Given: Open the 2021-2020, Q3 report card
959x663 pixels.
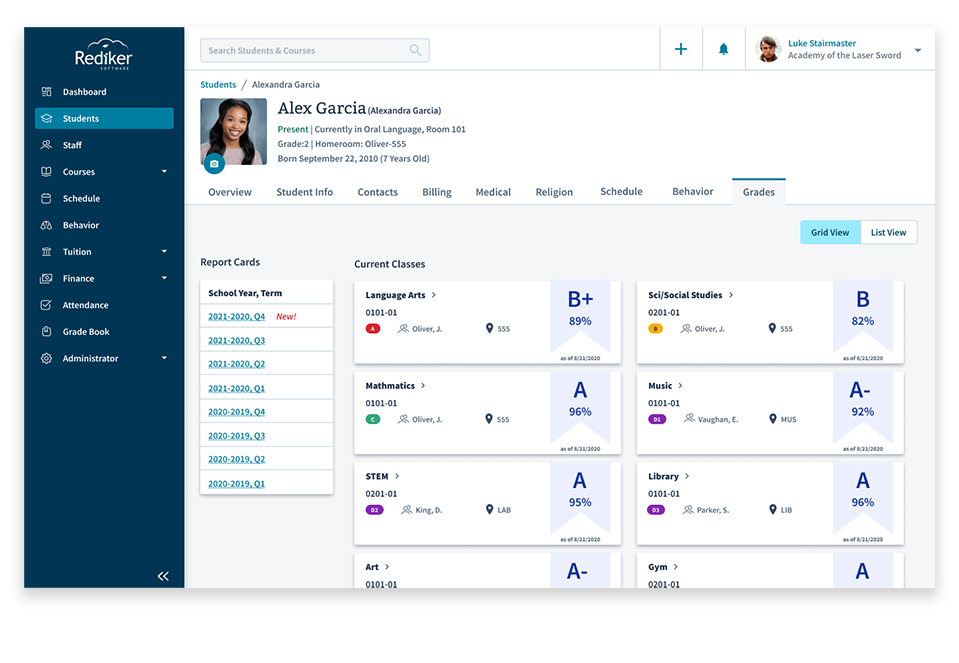Looking at the screenshot, I should 236,340.
